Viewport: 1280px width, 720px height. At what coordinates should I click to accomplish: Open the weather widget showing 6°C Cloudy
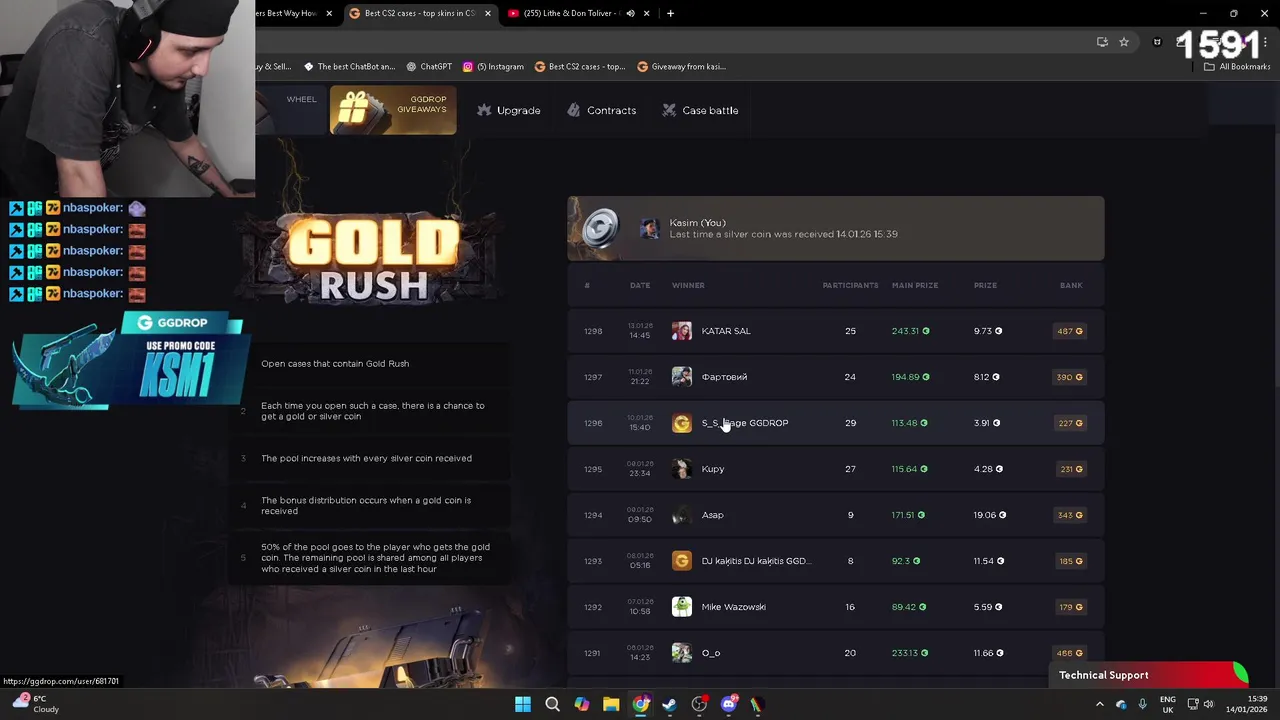coord(35,704)
